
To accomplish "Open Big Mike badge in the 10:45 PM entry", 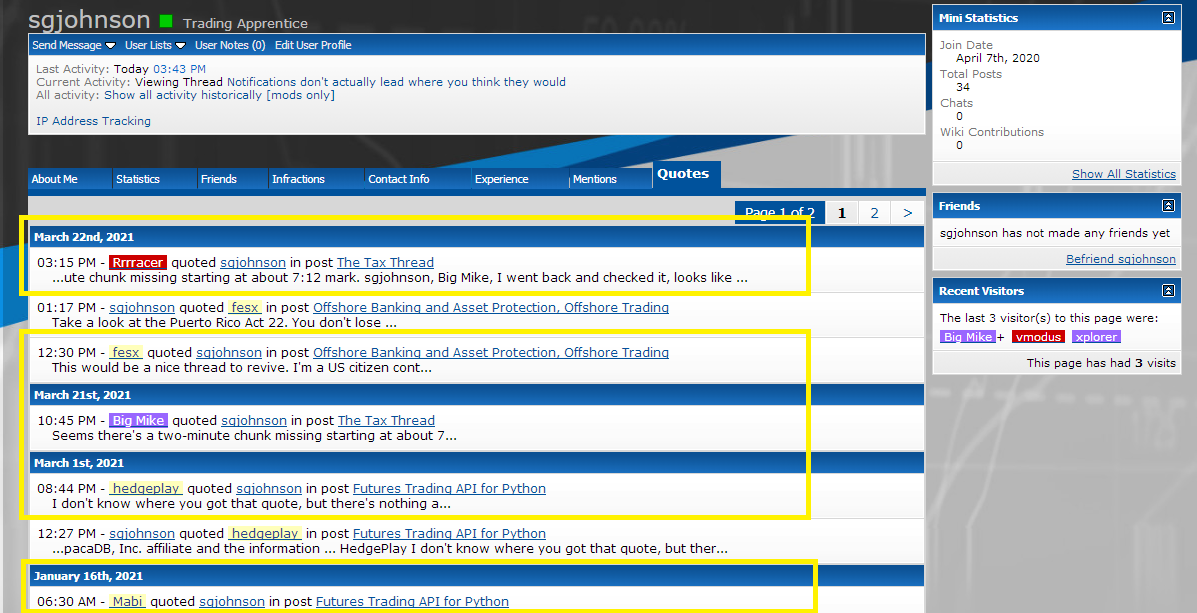I will pos(138,421).
